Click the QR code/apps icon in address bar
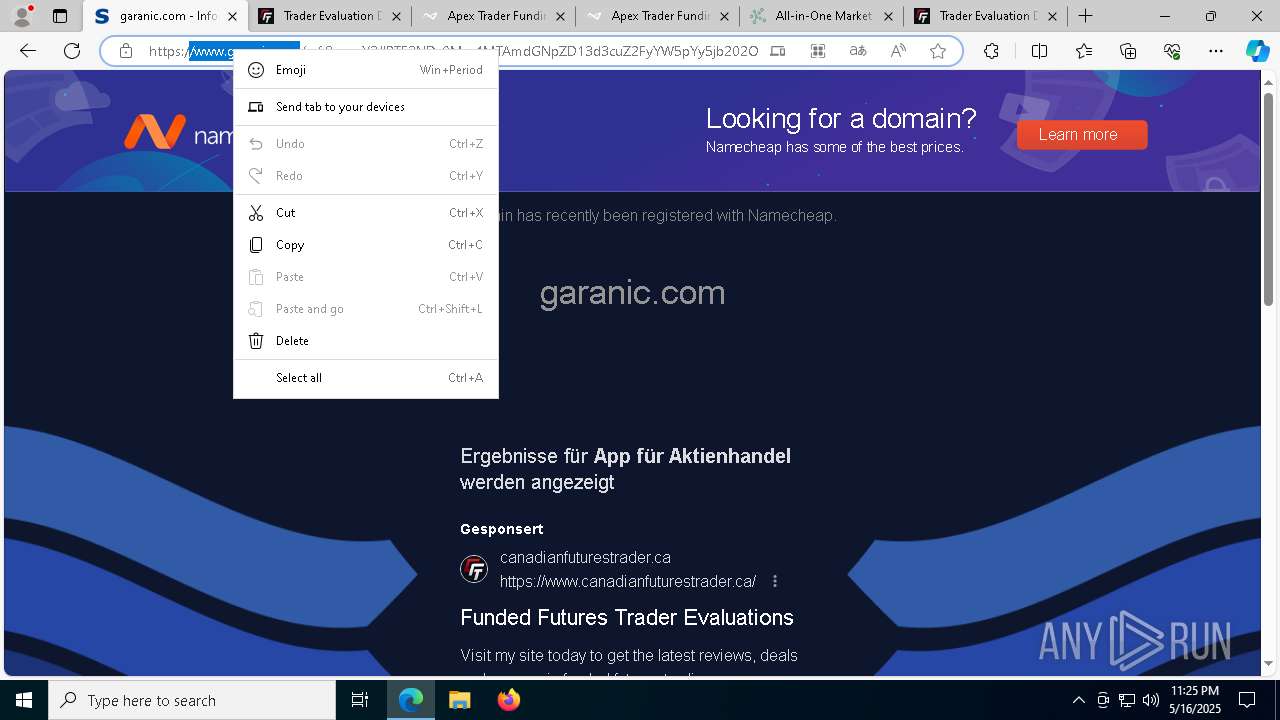Screen dimensions: 1280x720 pyautogui.click(x=818, y=51)
